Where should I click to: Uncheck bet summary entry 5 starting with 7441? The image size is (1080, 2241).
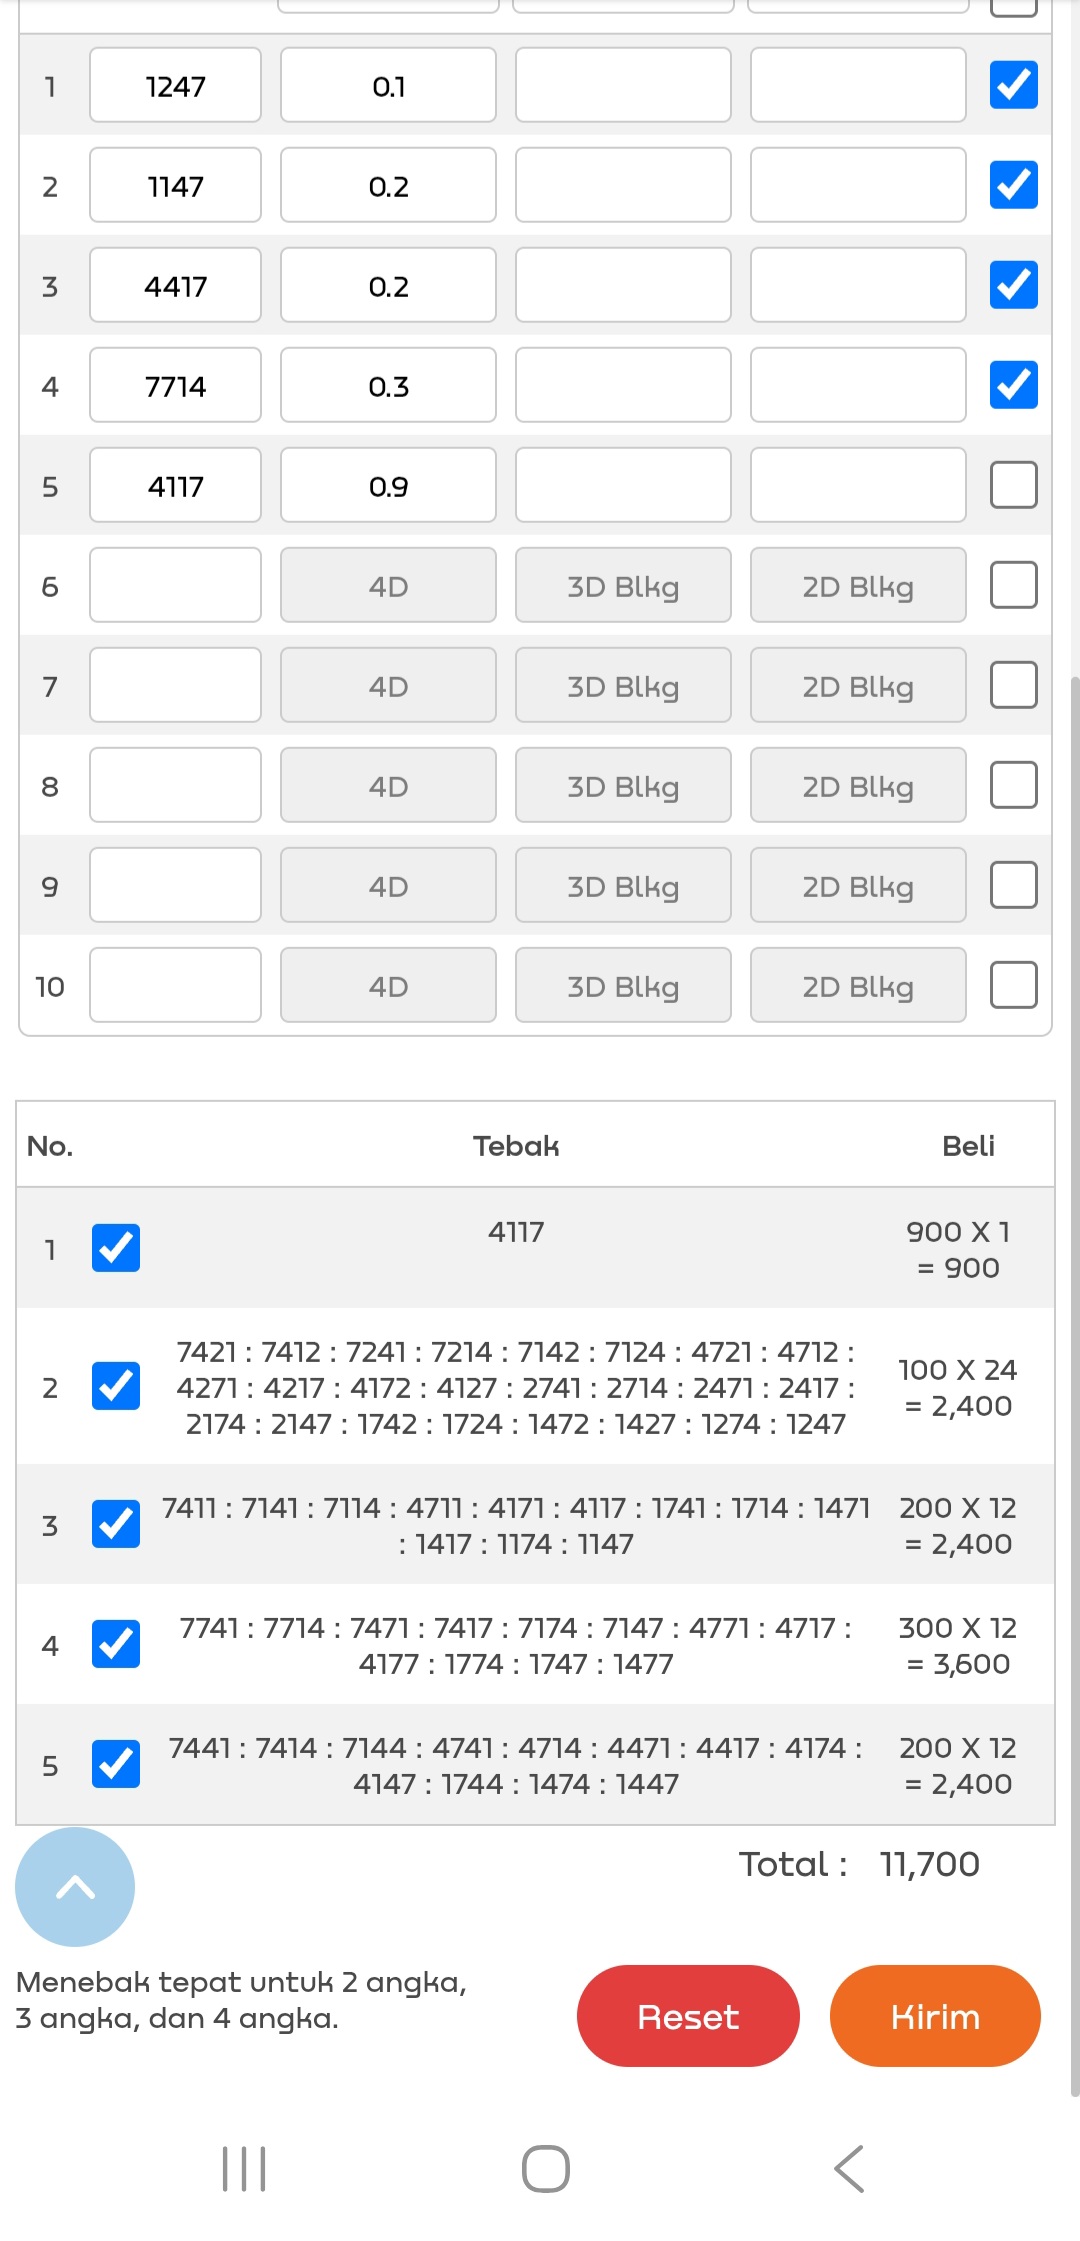[x=116, y=1764]
